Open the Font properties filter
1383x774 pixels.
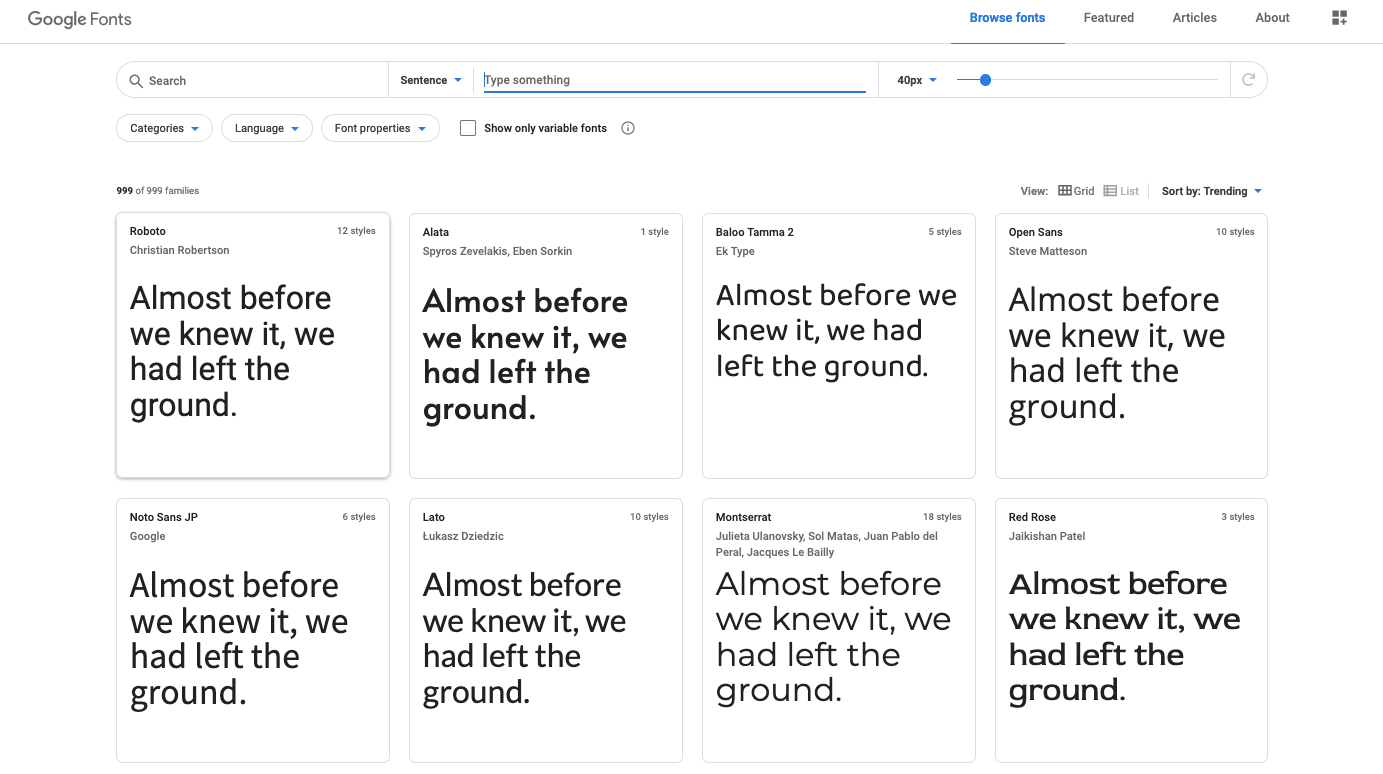380,128
